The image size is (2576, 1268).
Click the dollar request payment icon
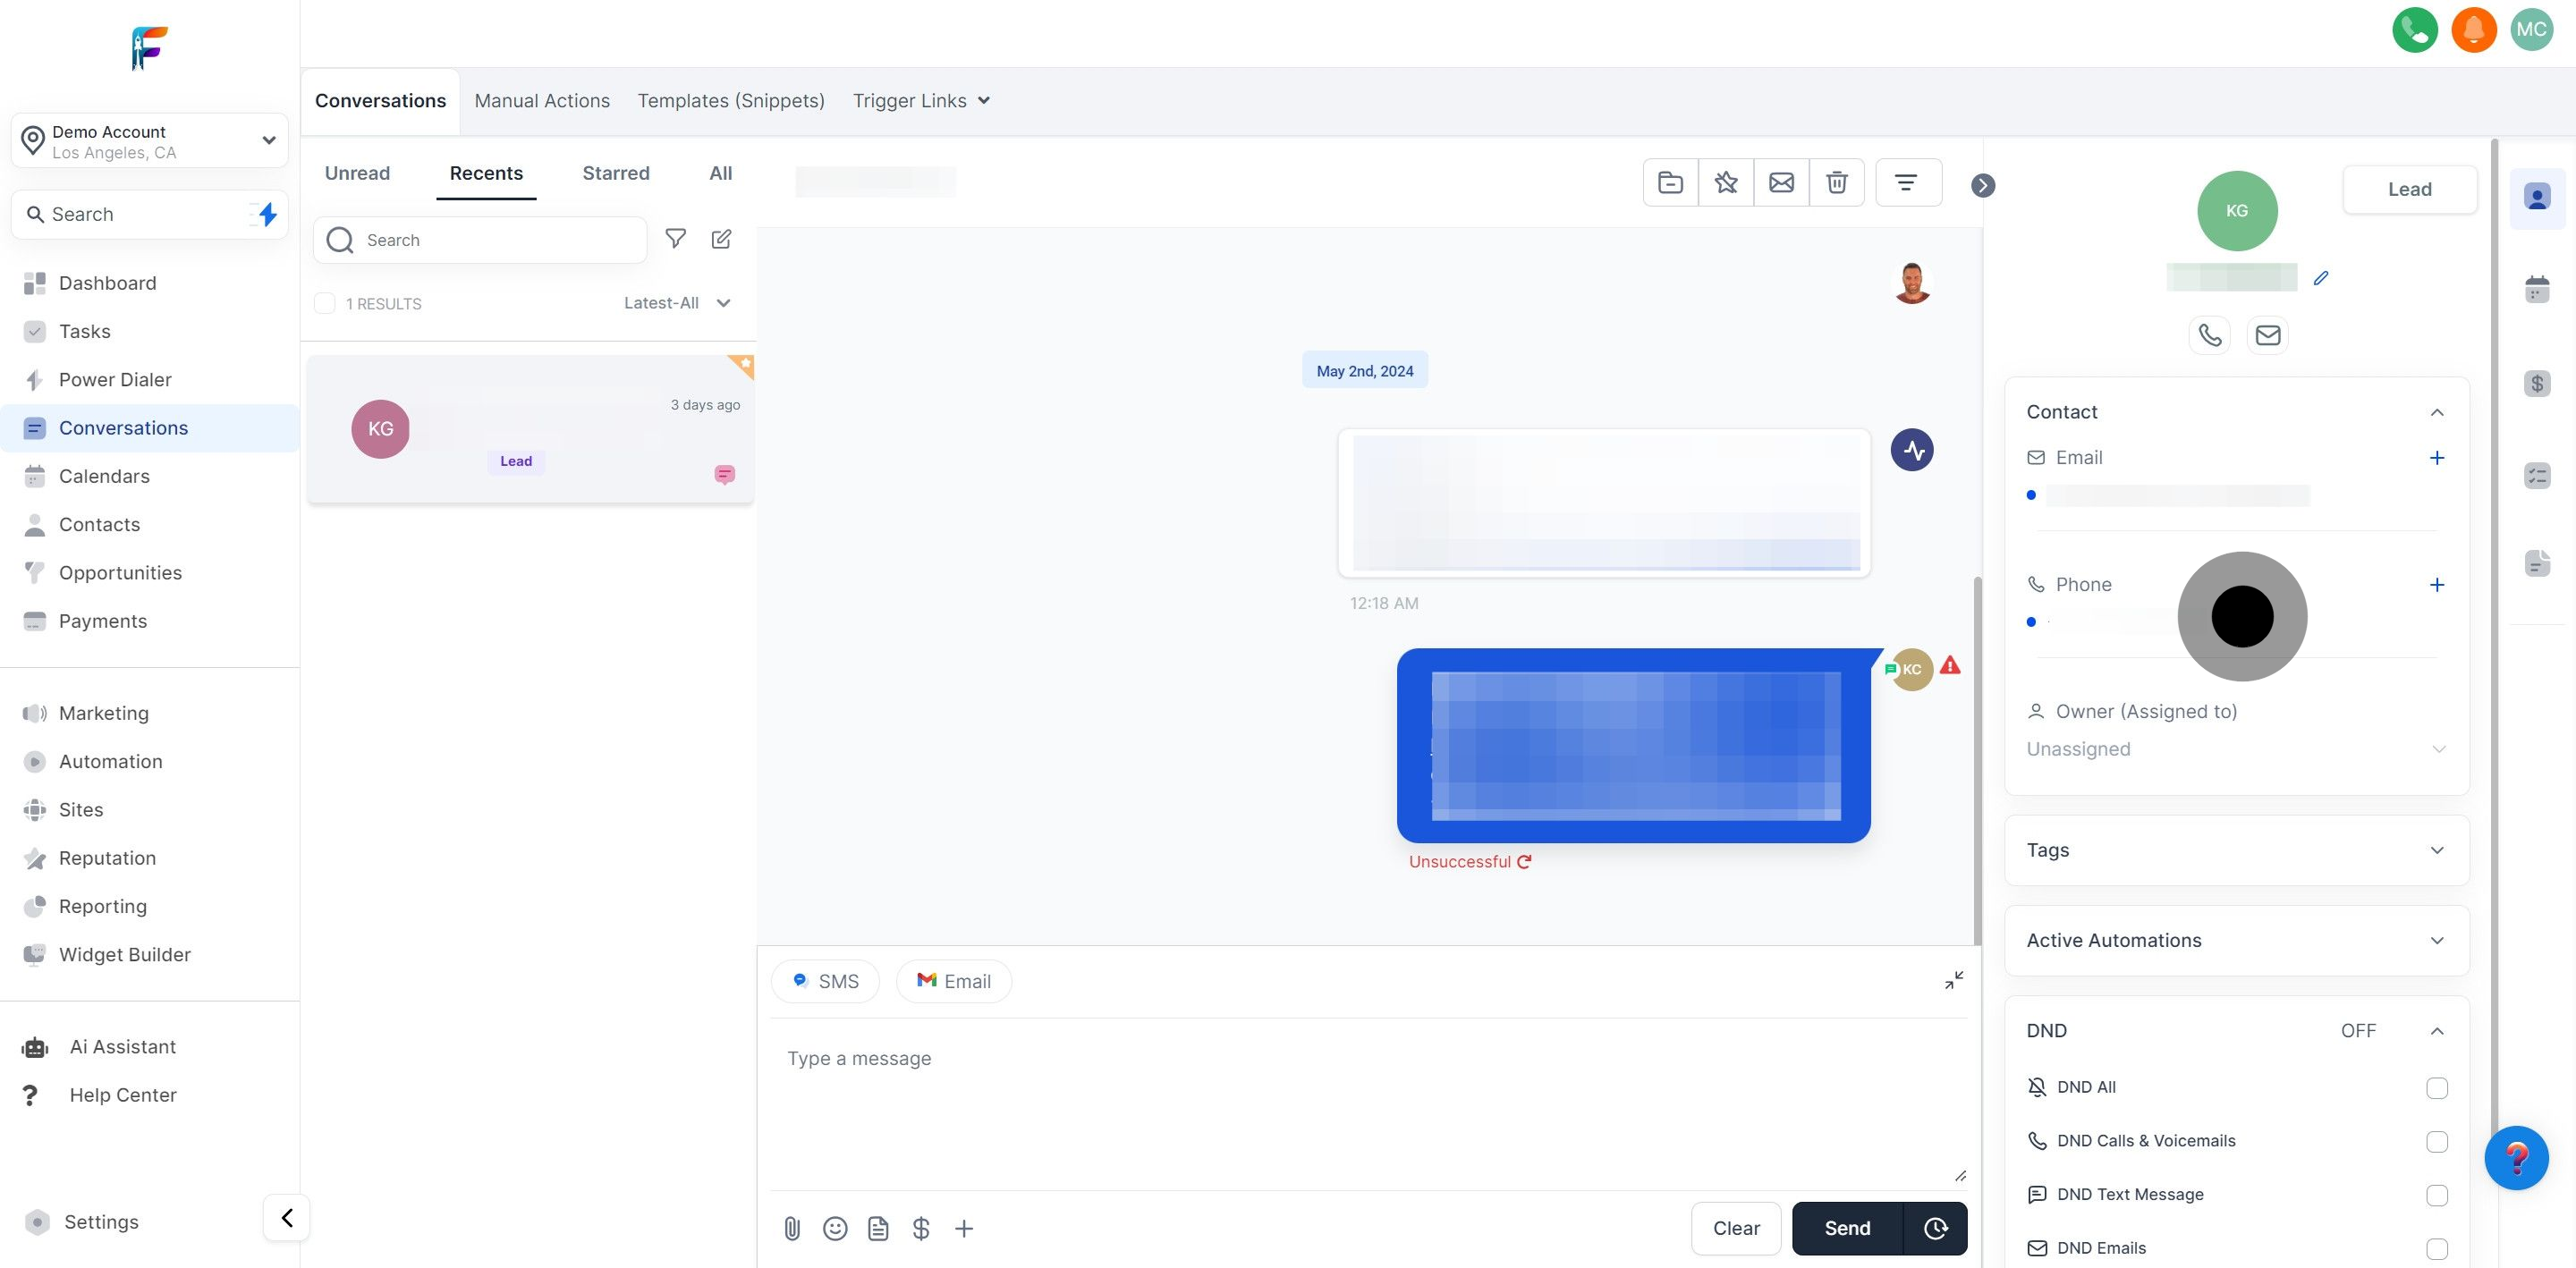point(921,1228)
